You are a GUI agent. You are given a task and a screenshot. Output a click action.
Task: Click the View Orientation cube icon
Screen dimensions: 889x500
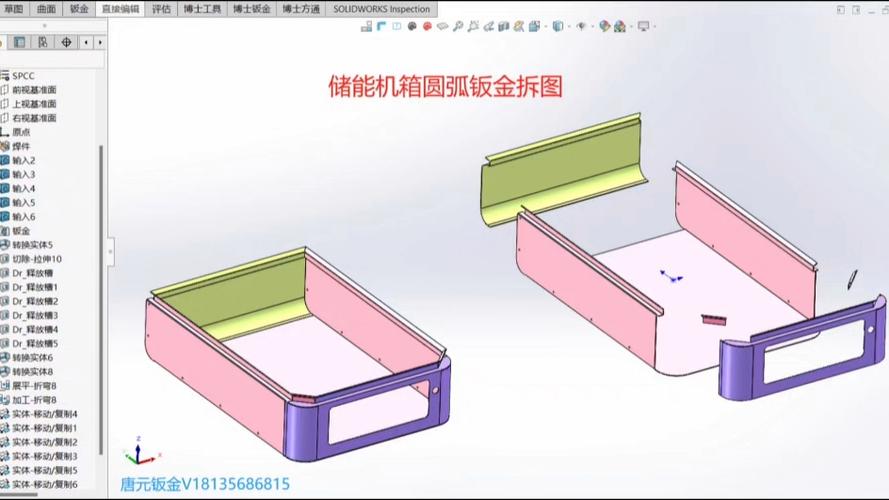click(x=534, y=26)
